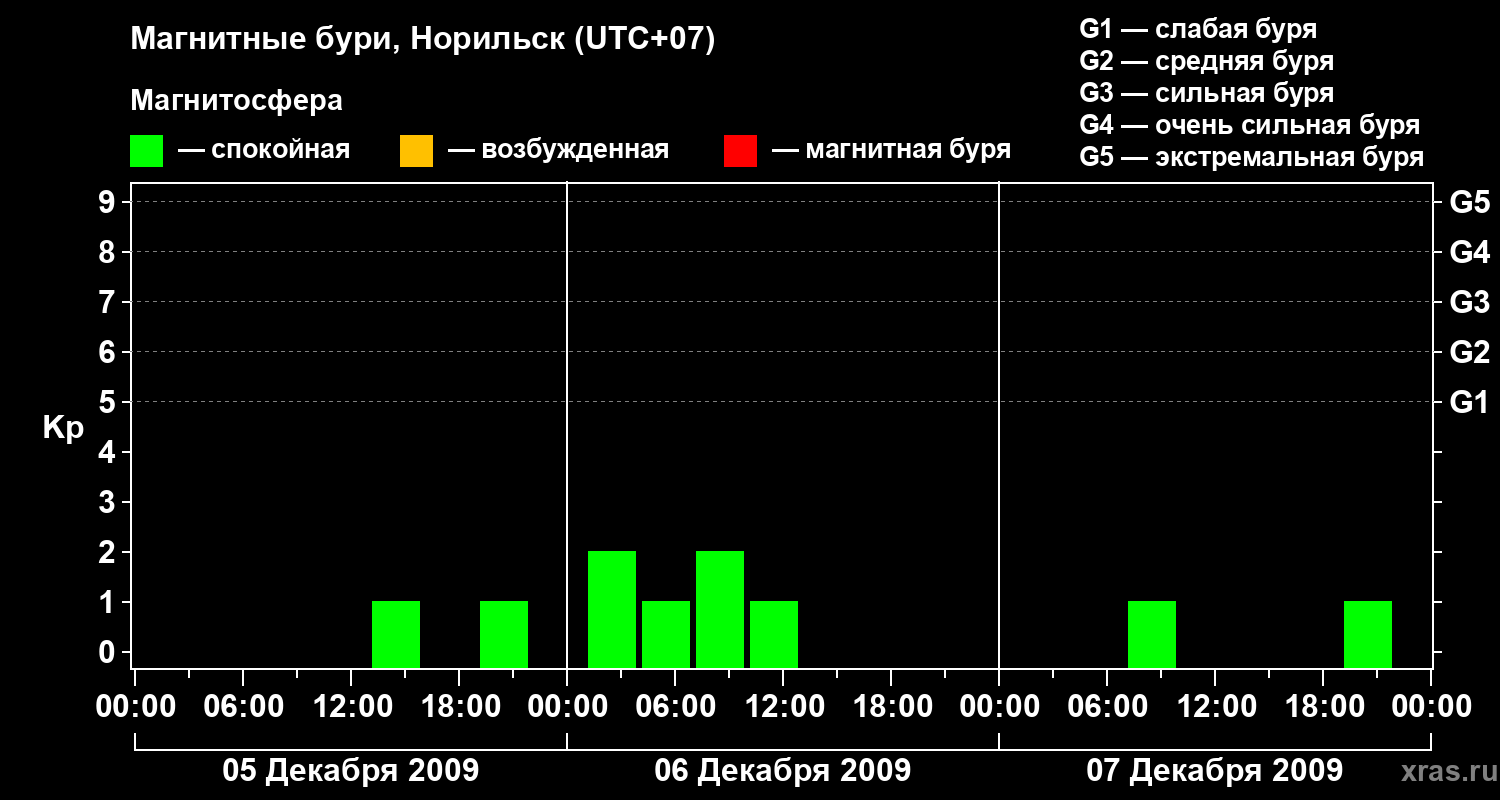
Task: Click 'G4 — очень сильная буря' legend line
Action: (1250, 125)
